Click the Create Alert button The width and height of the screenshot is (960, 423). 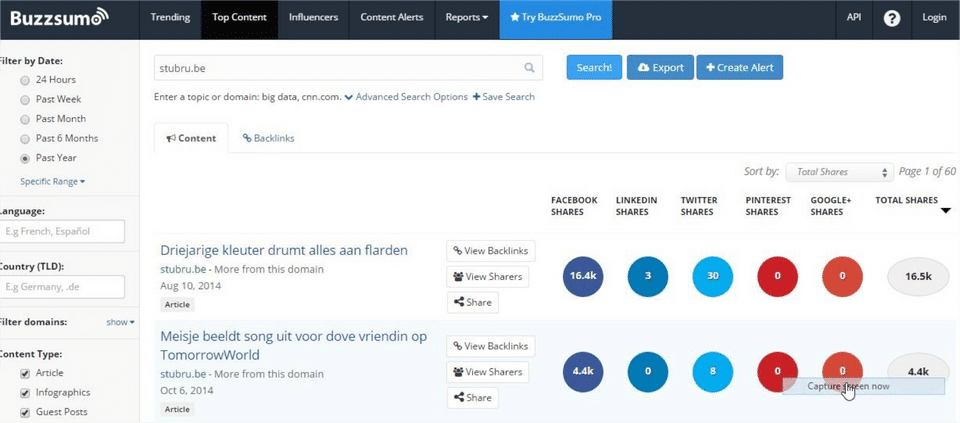point(740,67)
